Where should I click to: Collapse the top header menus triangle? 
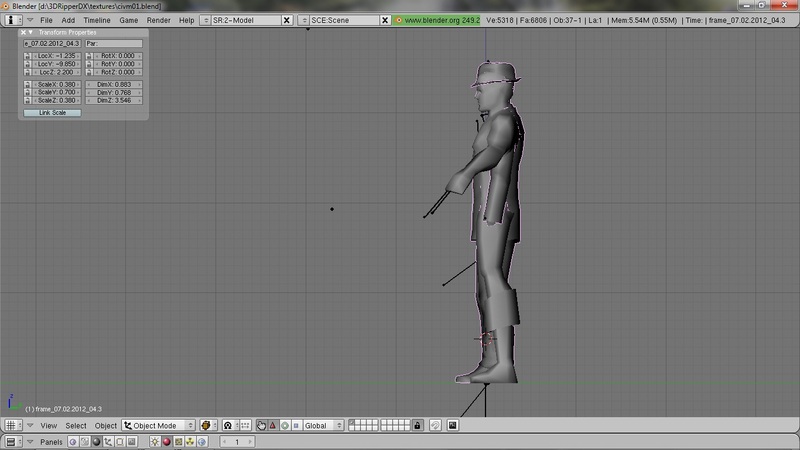[30, 20]
